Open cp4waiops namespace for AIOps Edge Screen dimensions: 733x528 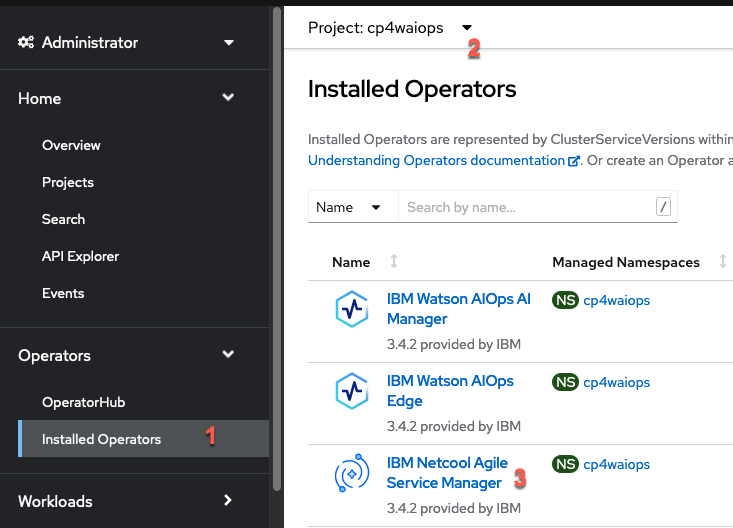(x=617, y=382)
